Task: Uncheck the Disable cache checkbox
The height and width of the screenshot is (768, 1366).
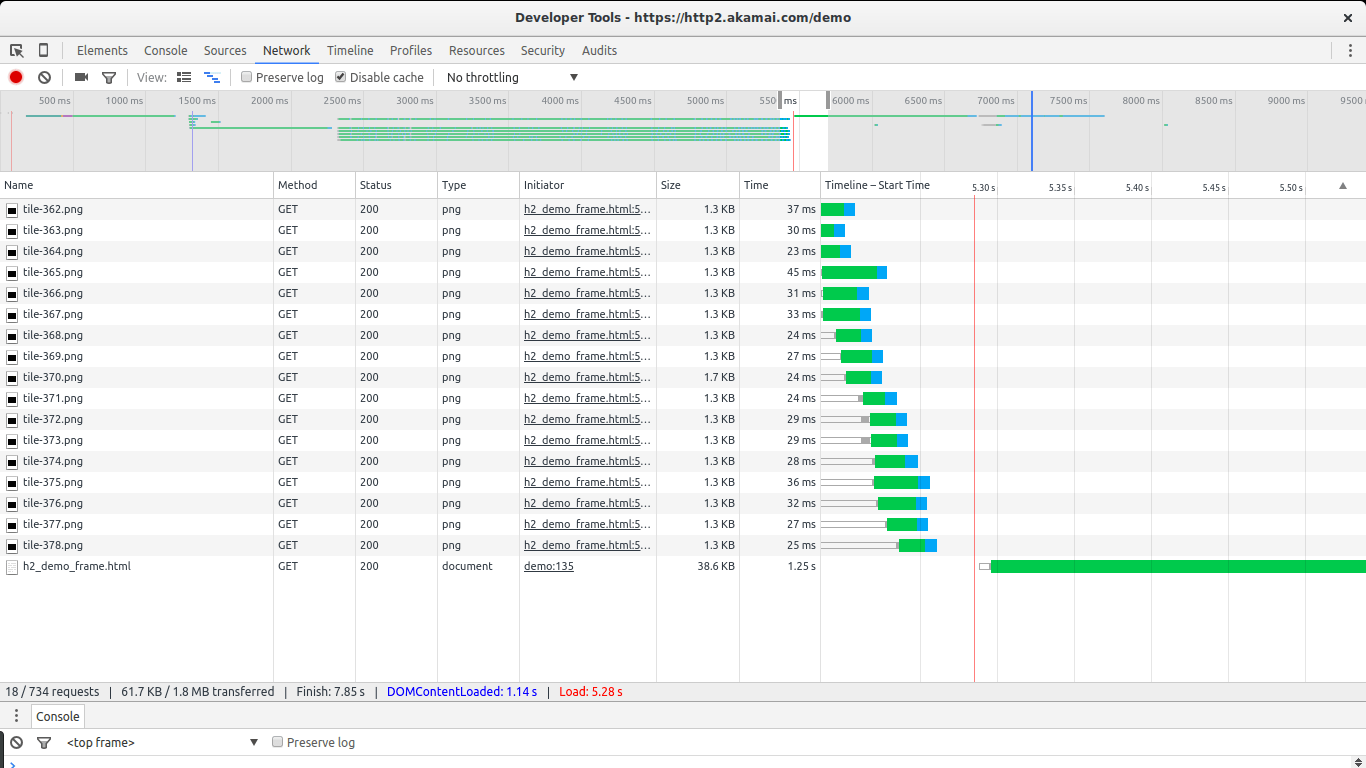Action: 341,77
